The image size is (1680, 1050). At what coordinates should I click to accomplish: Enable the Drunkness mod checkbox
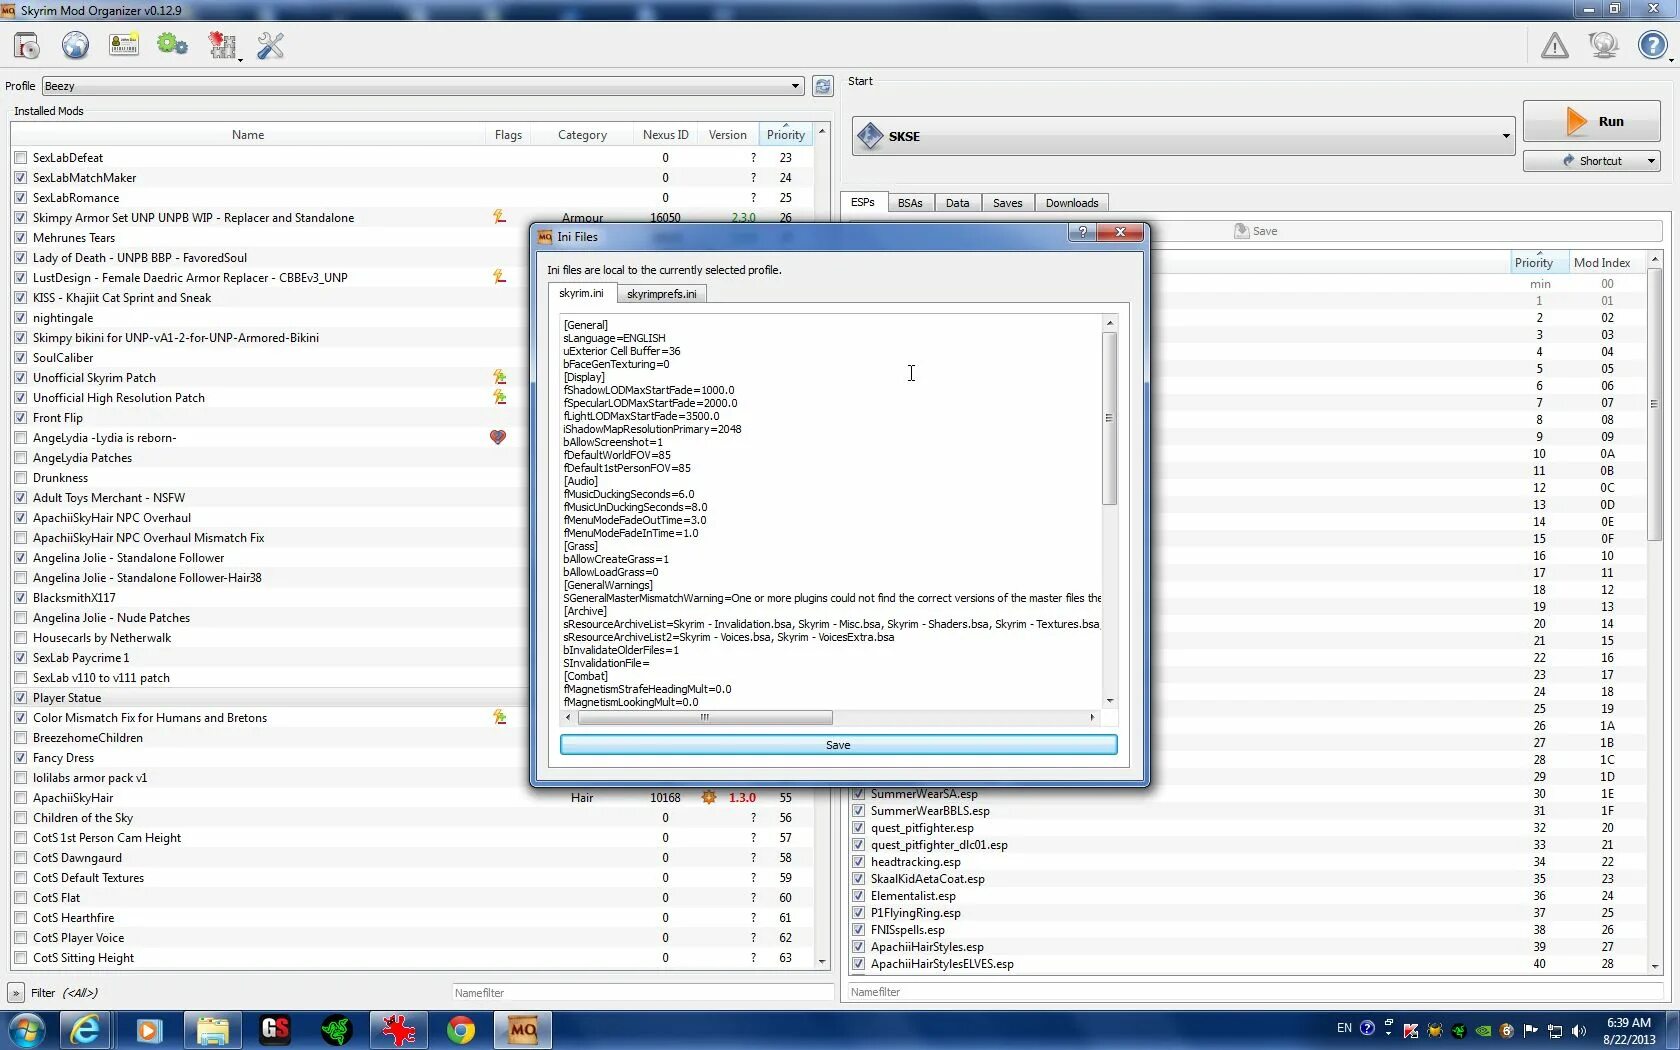coord(21,478)
